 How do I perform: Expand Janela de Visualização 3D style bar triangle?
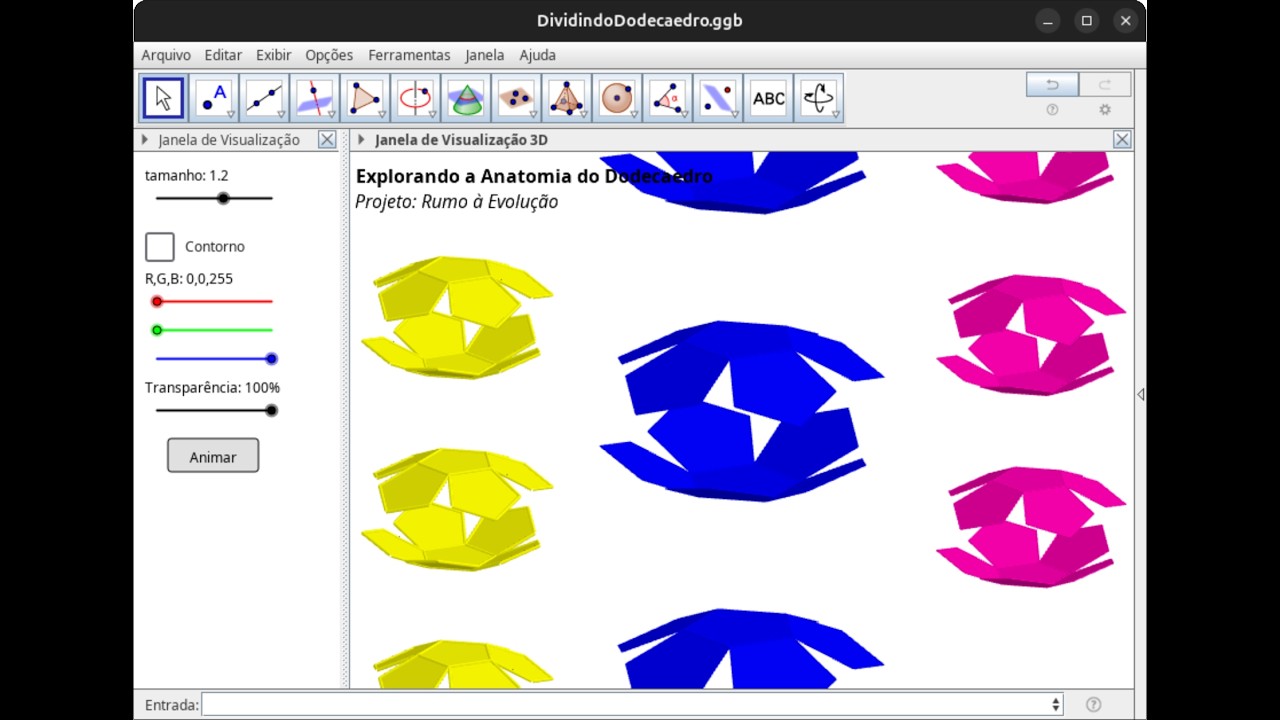coord(361,140)
